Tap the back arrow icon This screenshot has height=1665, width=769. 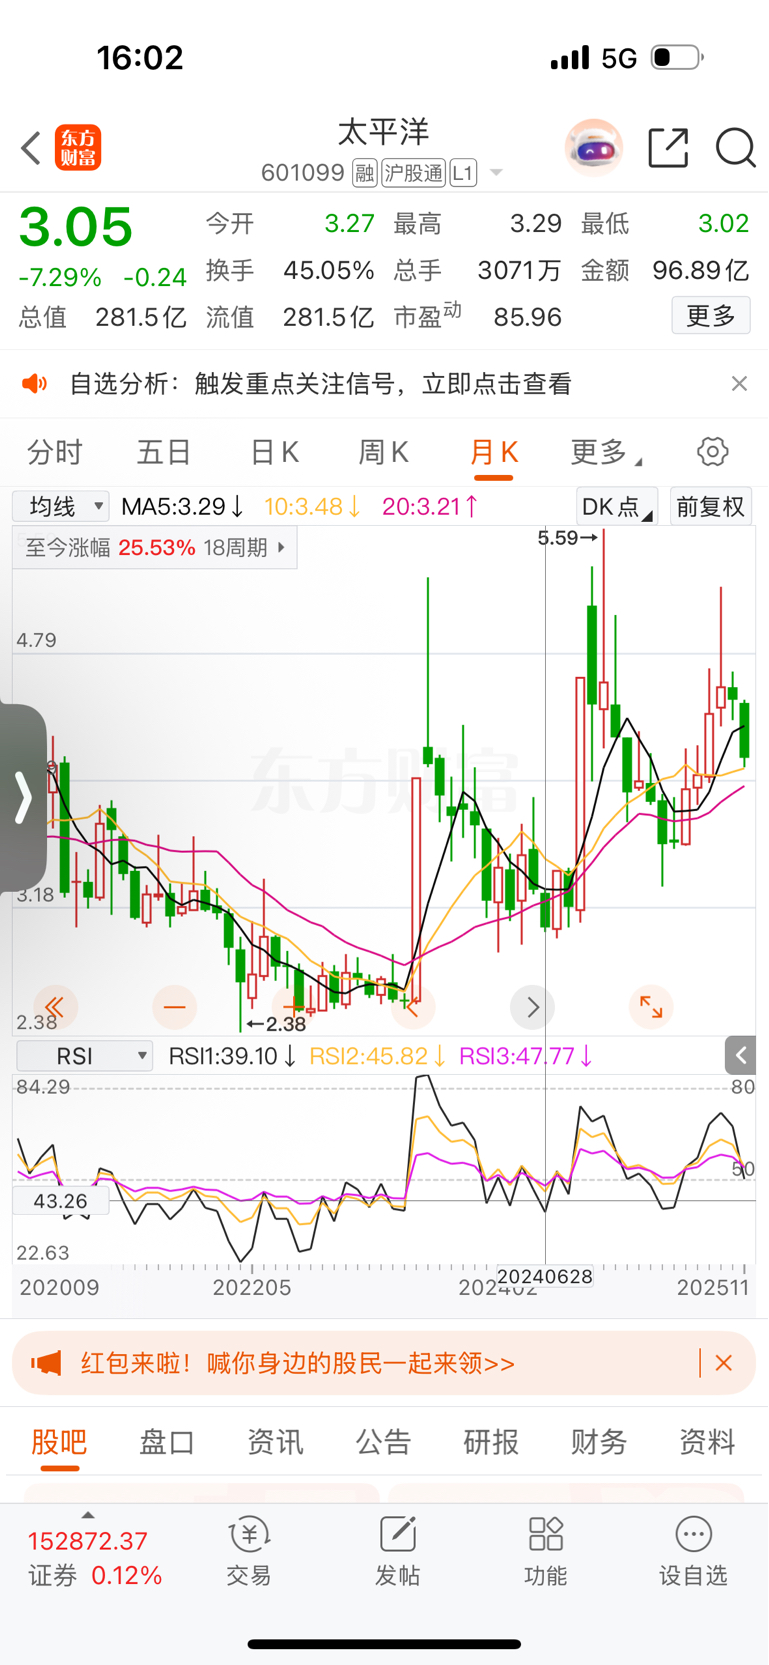coord(31,148)
